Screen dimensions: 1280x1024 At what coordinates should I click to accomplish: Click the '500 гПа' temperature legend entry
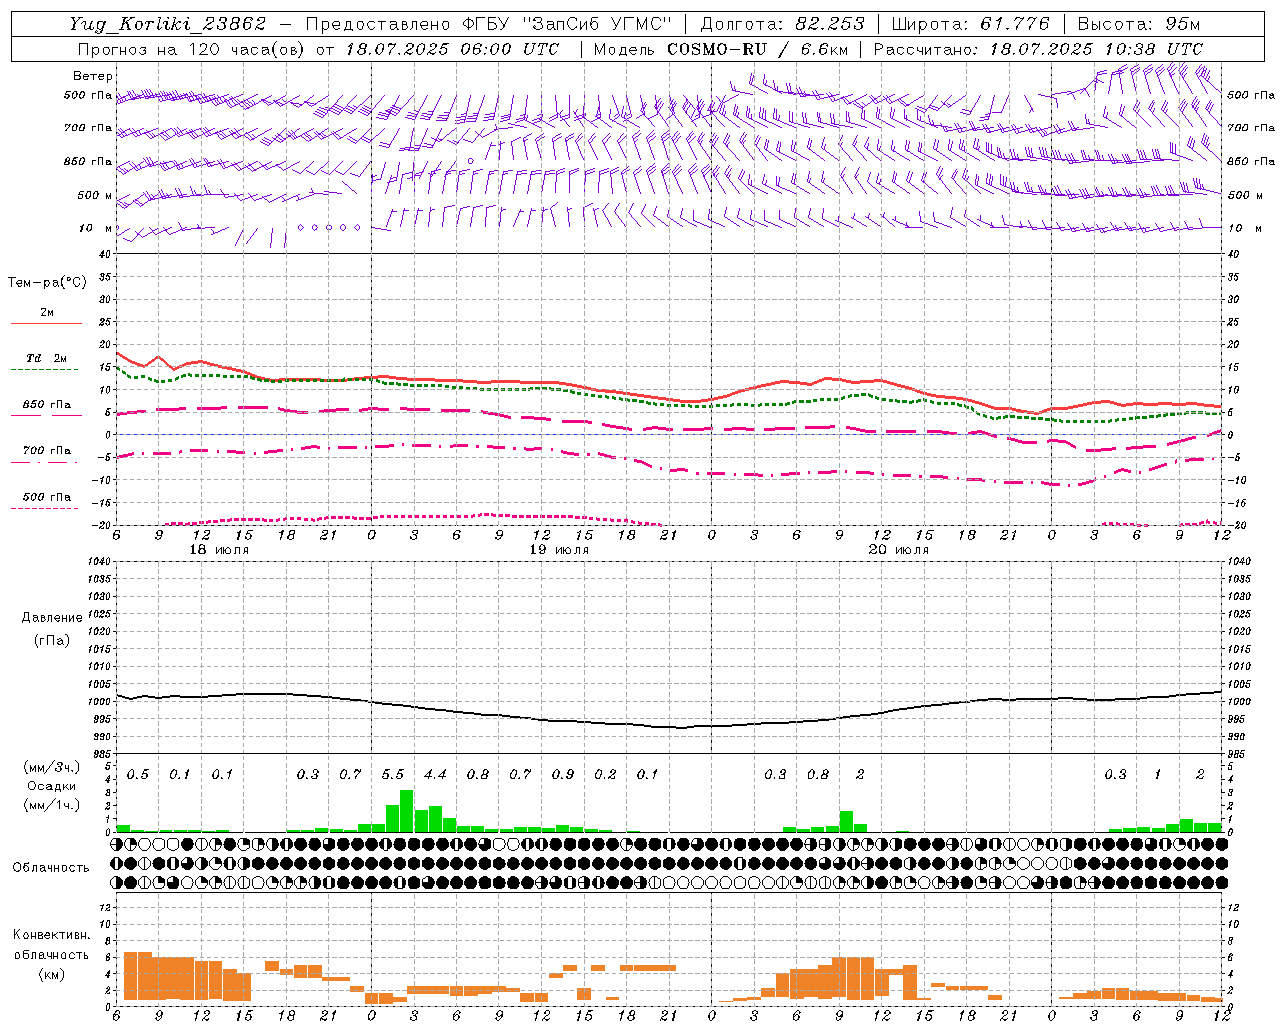(47, 497)
